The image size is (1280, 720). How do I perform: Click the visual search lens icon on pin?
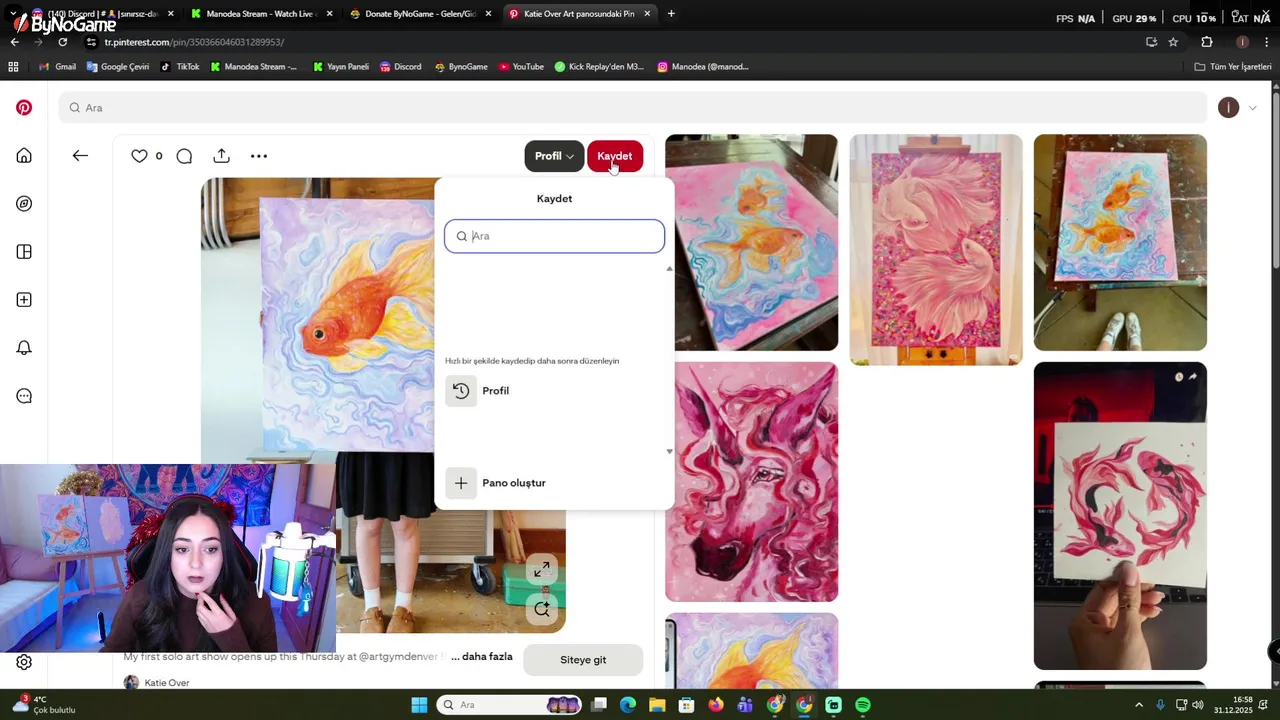[x=541, y=609]
